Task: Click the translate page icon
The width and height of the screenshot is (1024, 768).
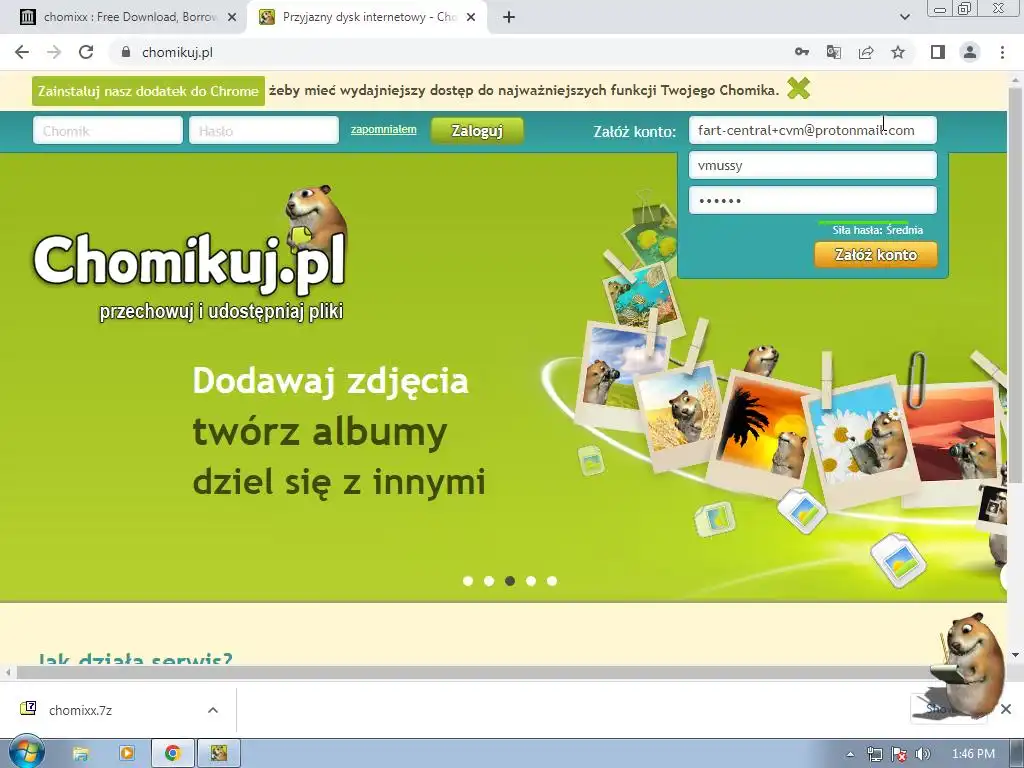Action: [x=833, y=52]
